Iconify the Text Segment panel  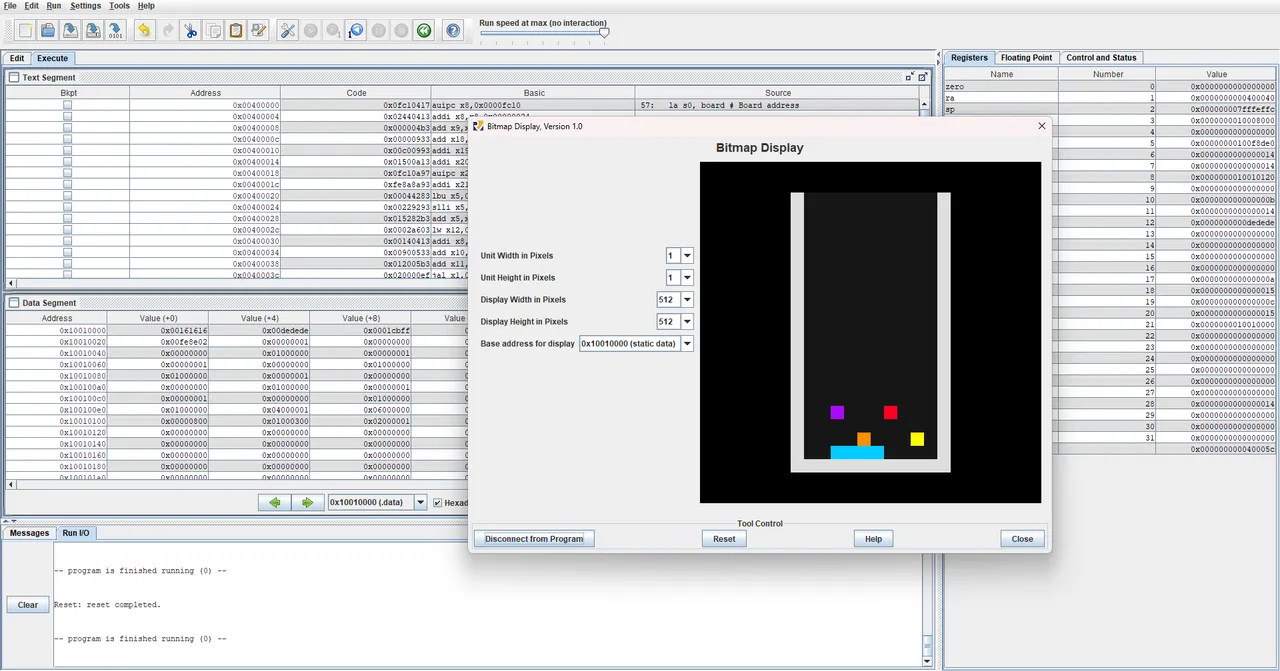point(910,77)
